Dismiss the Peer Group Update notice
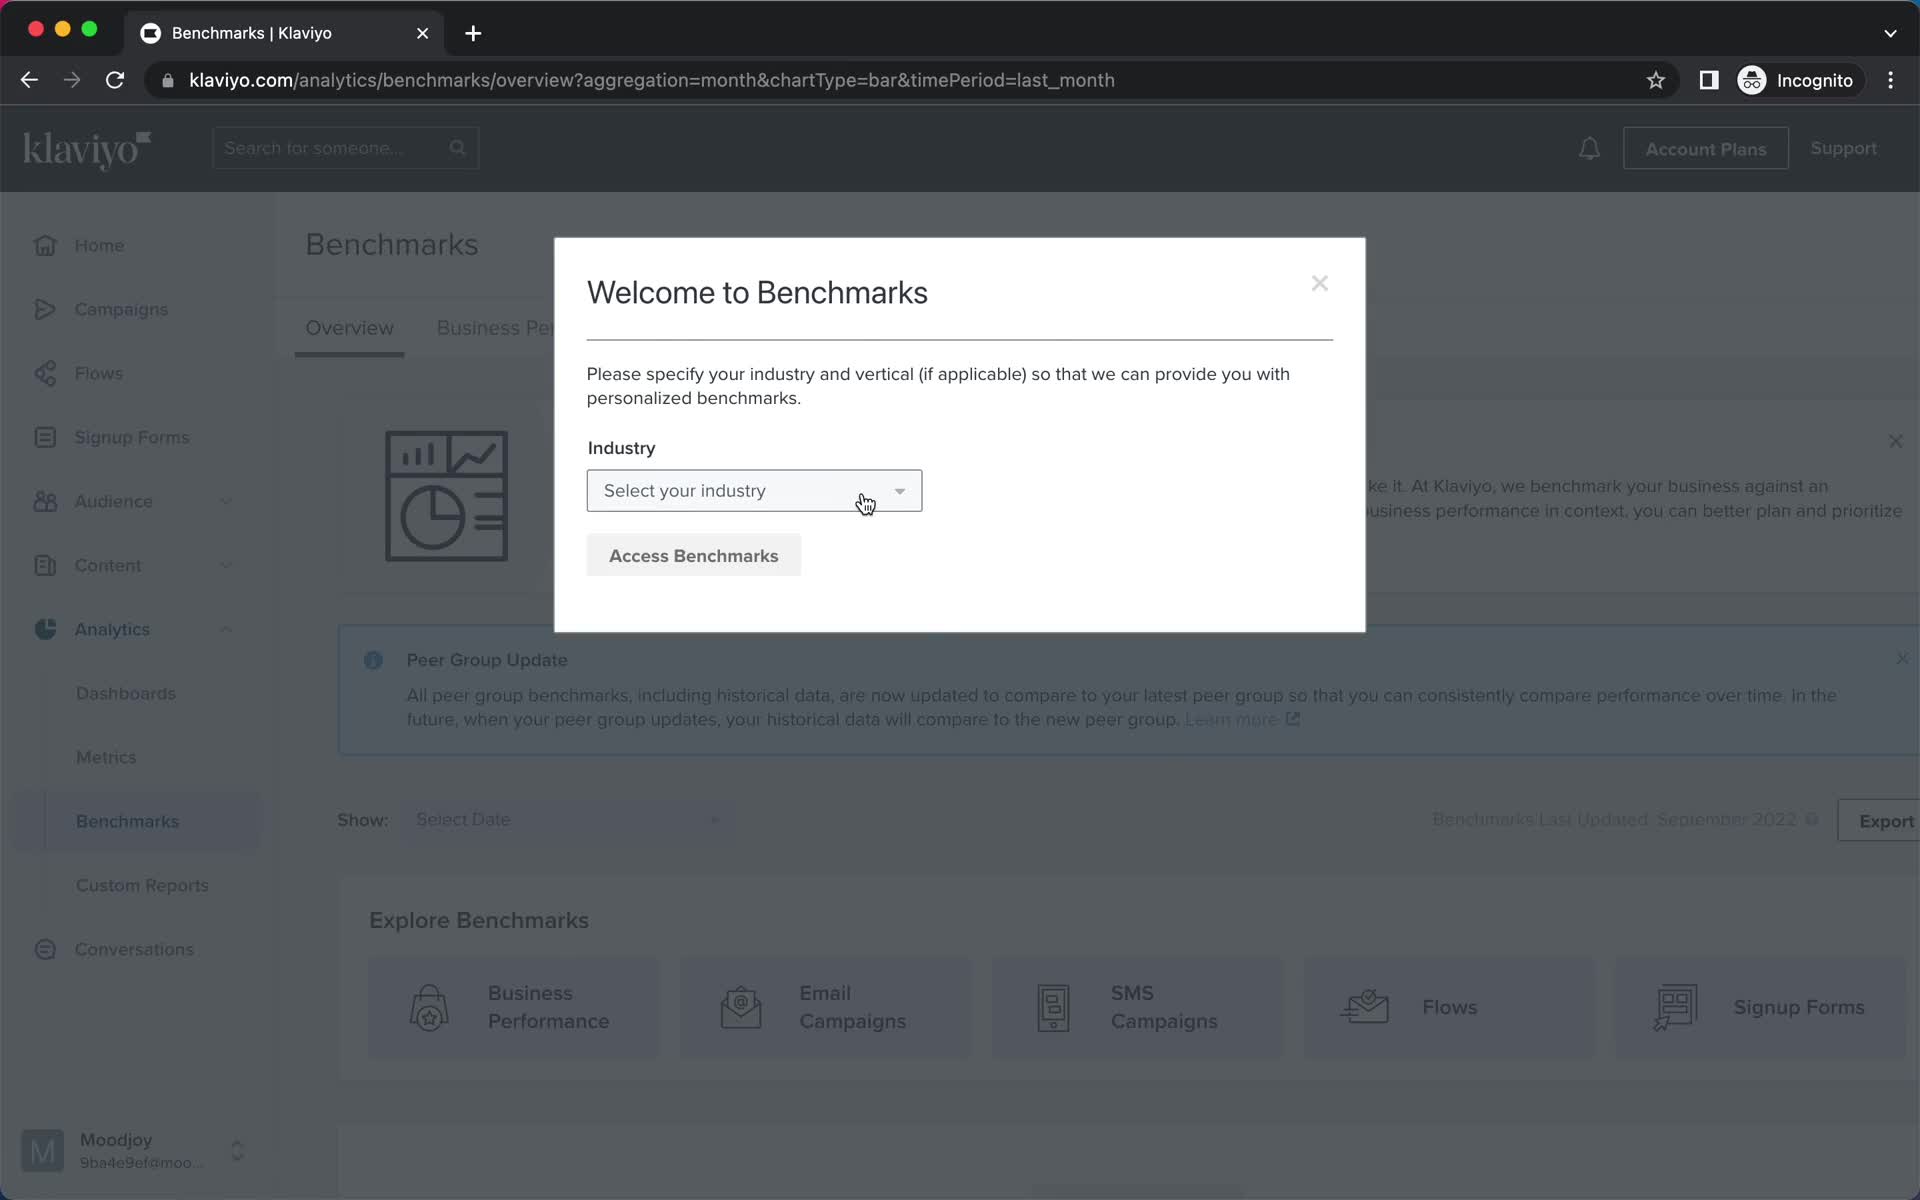 click(x=1902, y=658)
